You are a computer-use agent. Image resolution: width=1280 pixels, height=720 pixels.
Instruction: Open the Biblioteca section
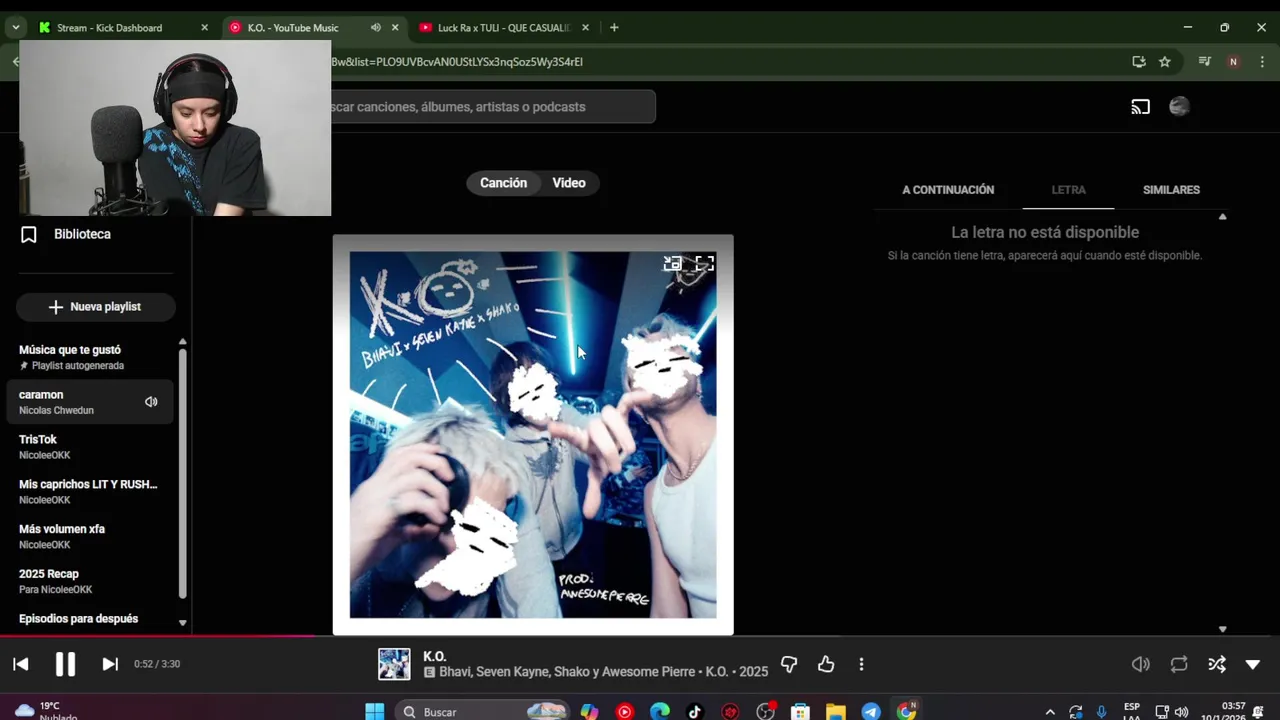pos(82,234)
